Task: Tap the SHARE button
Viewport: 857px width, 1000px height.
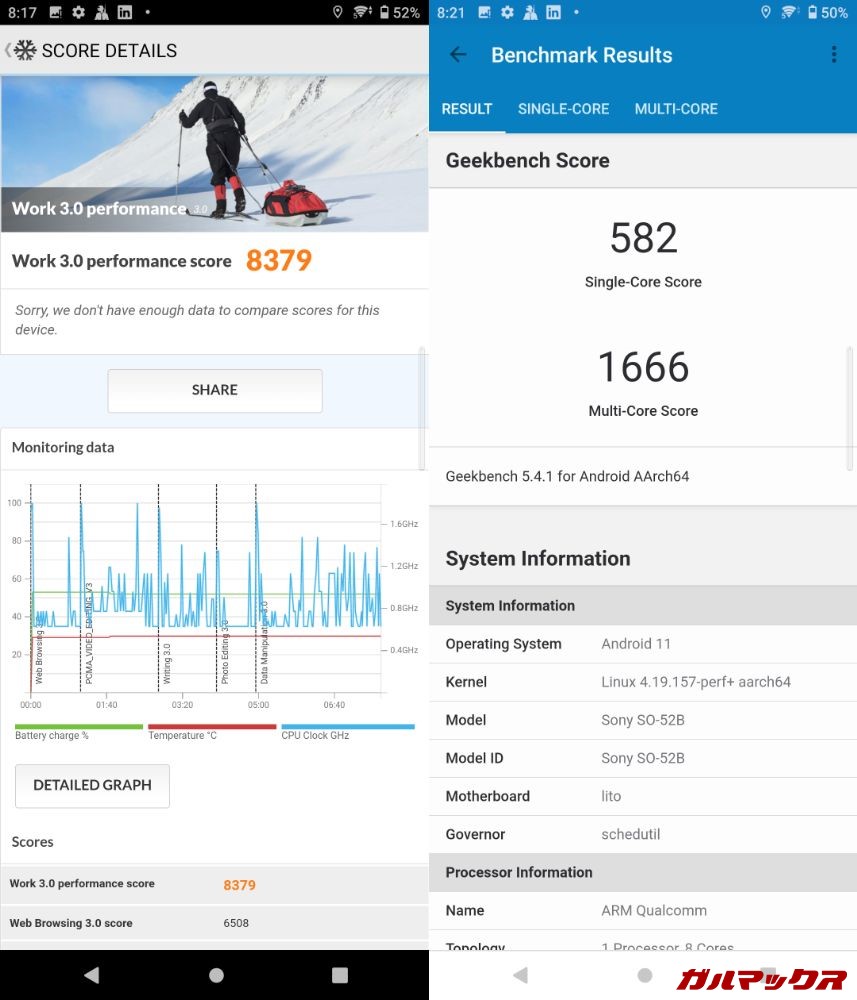Action: (215, 390)
